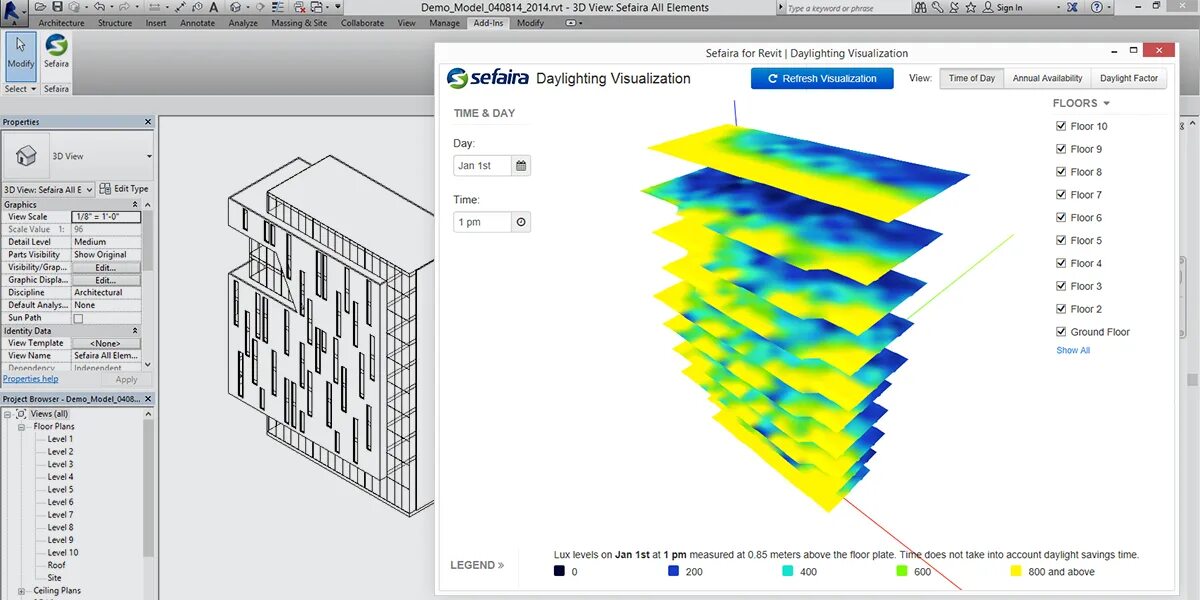Click Edit button for Visibility/Graphics
The height and width of the screenshot is (600, 1200).
pyautogui.click(x=106, y=268)
